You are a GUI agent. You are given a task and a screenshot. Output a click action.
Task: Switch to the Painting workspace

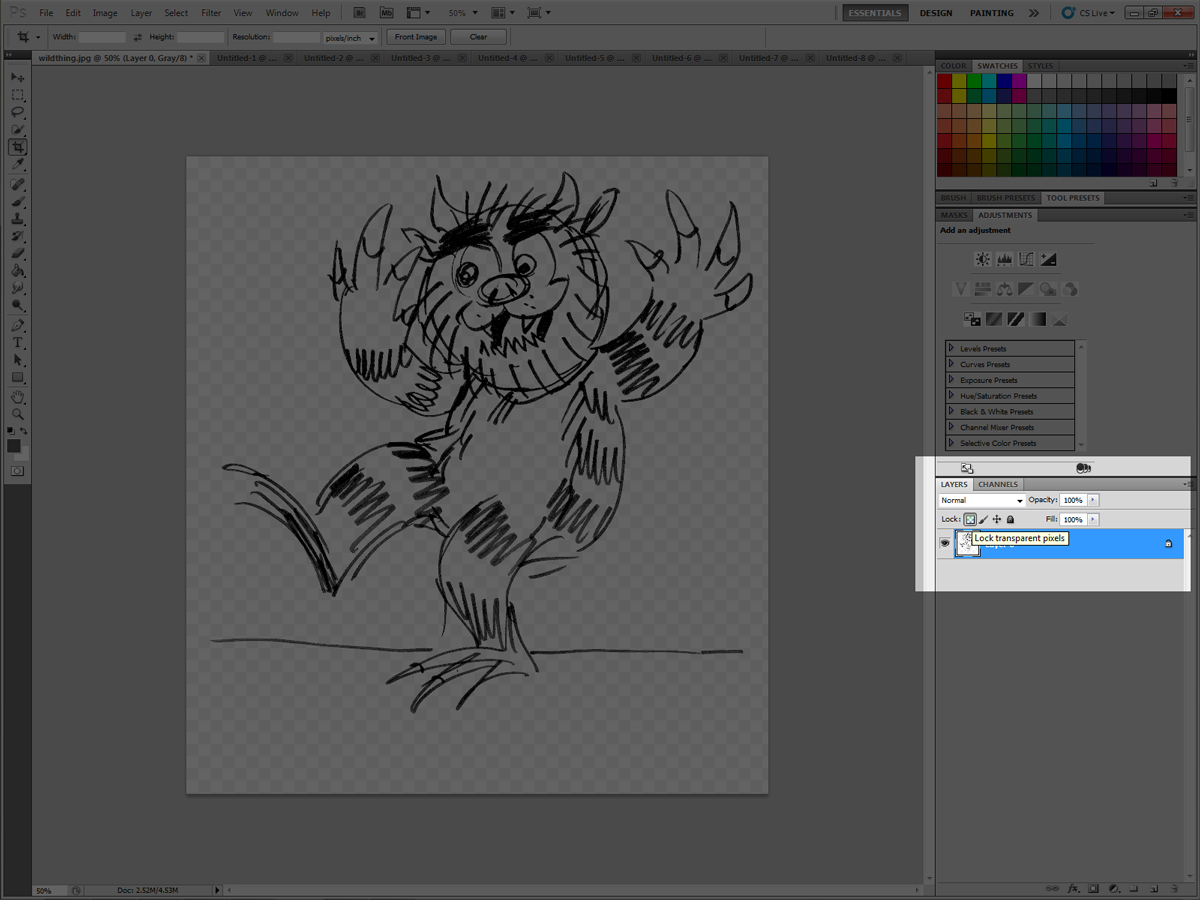point(991,13)
